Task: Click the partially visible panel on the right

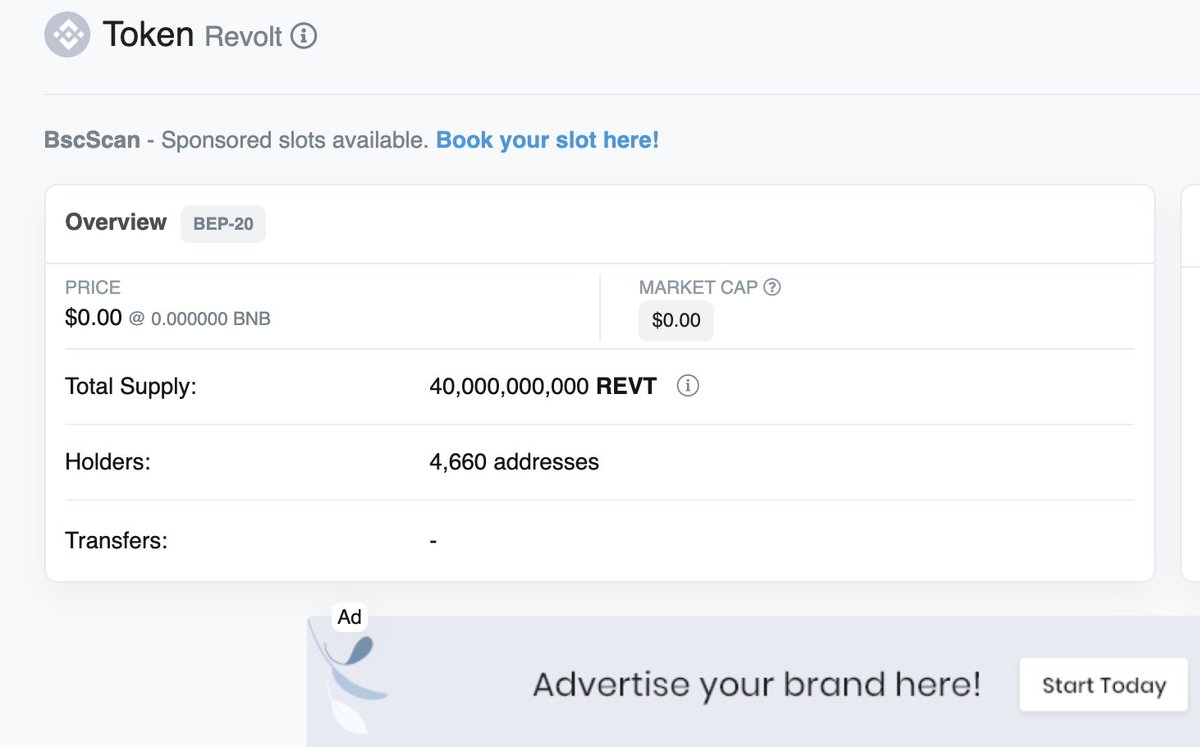Action: tap(1193, 300)
